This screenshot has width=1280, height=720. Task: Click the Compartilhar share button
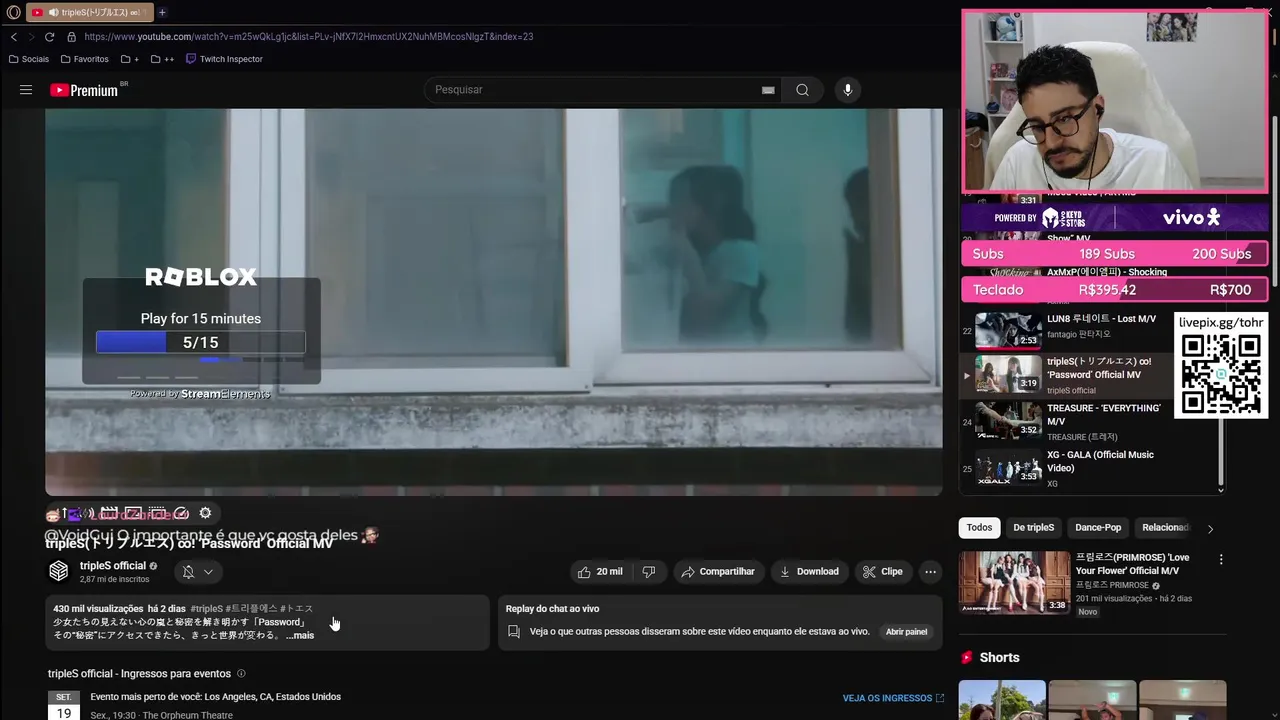click(x=717, y=572)
